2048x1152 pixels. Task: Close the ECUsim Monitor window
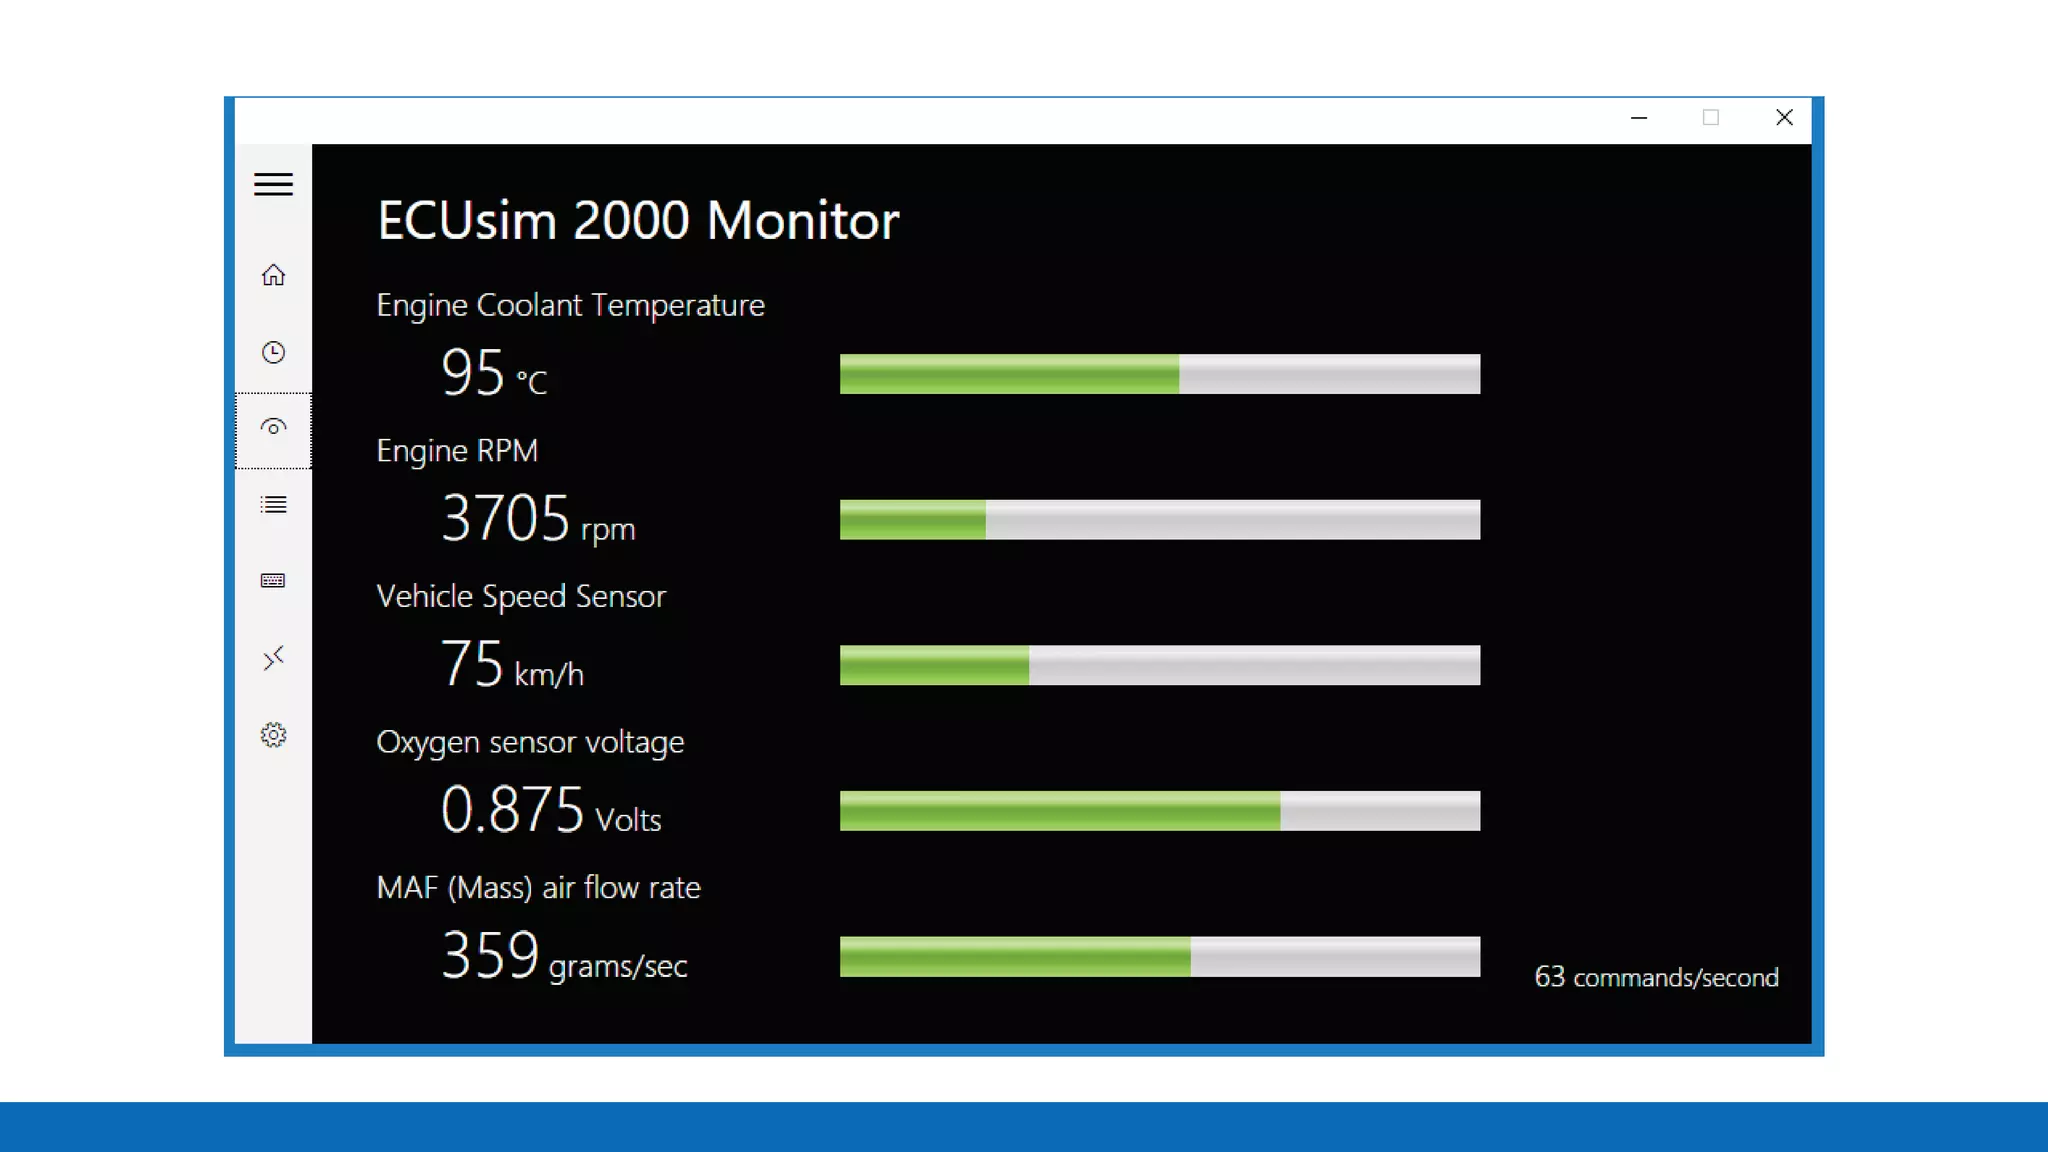point(1784,118)
